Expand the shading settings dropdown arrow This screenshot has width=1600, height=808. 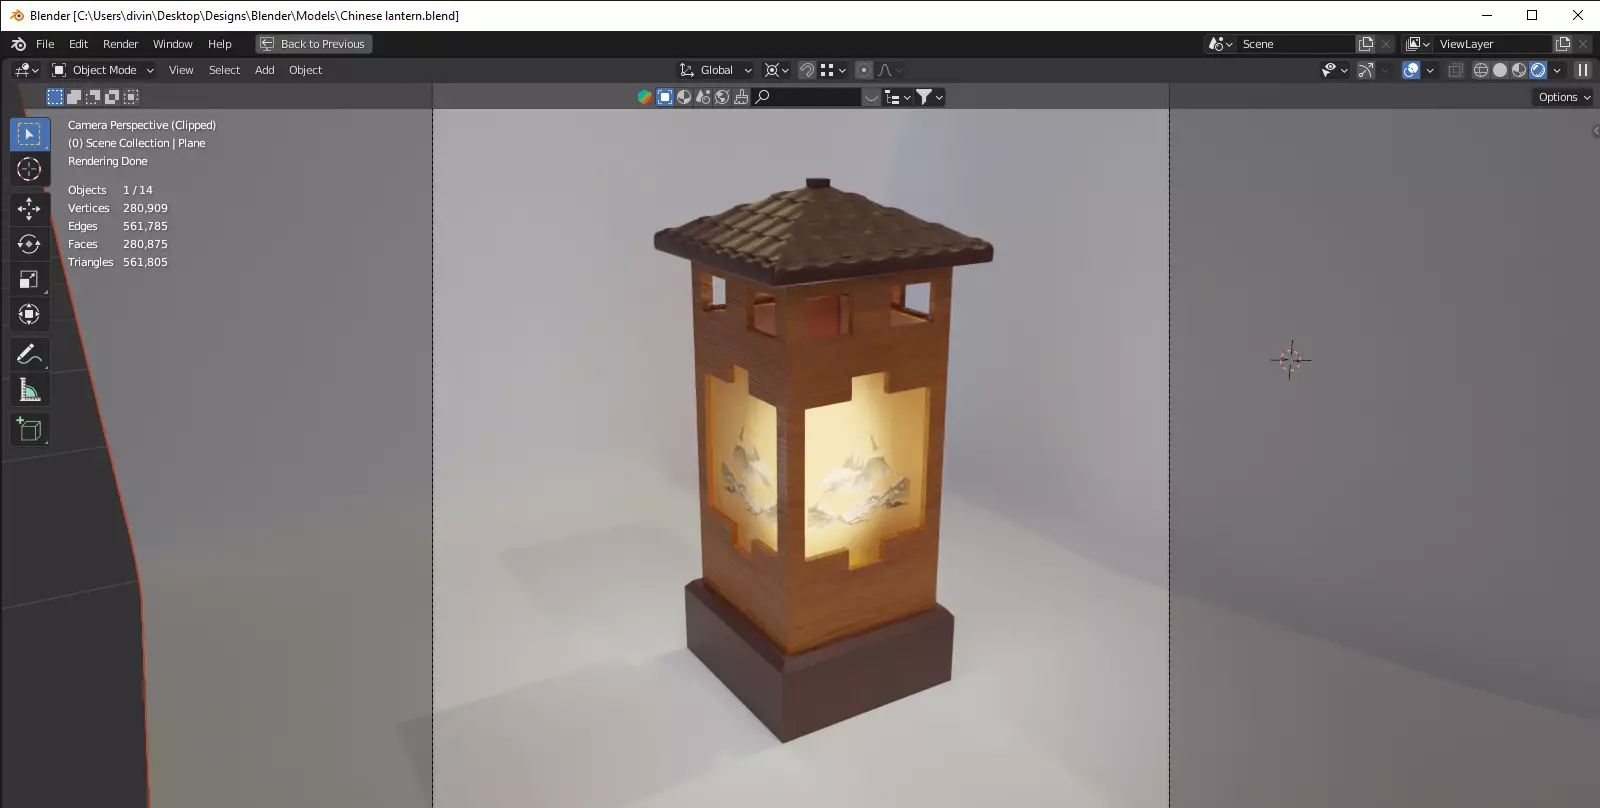pyautogui.click(x=1557, y=70)
